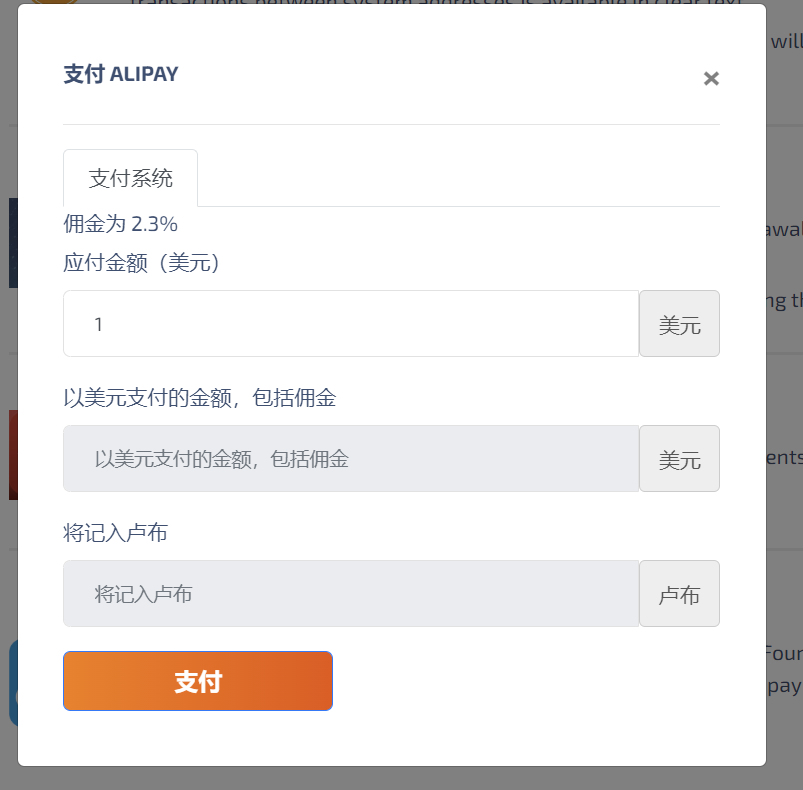Screen dimensions: 803x790
Task: Click the 佣金为 2.3% commission text
Action: (x=120, y=224)
